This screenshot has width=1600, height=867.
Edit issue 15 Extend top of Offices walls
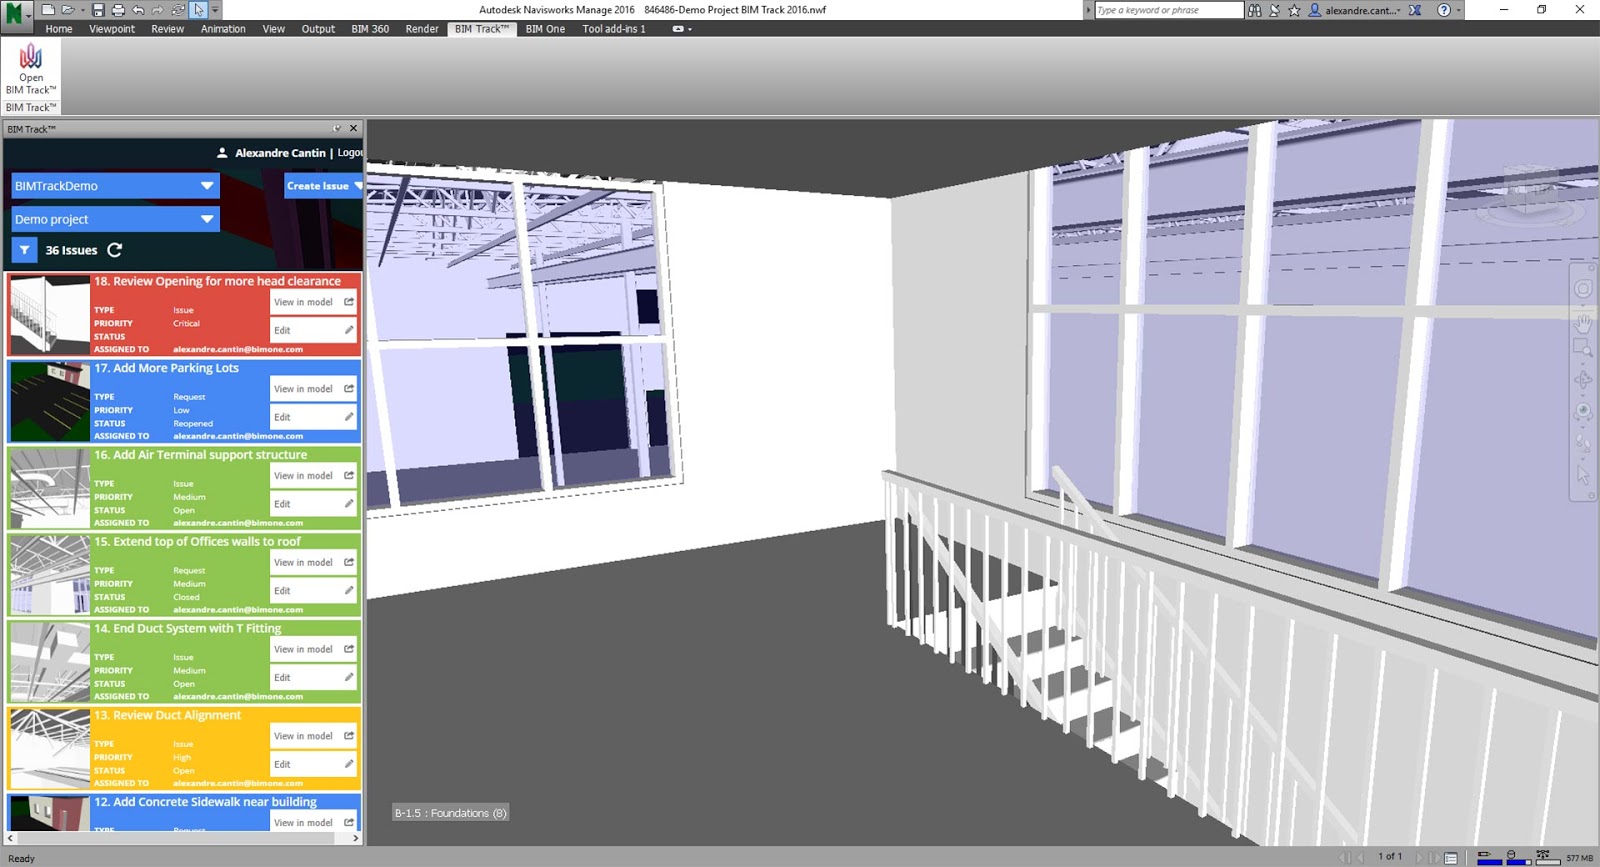pyautogui.click(x=313, y=591)
